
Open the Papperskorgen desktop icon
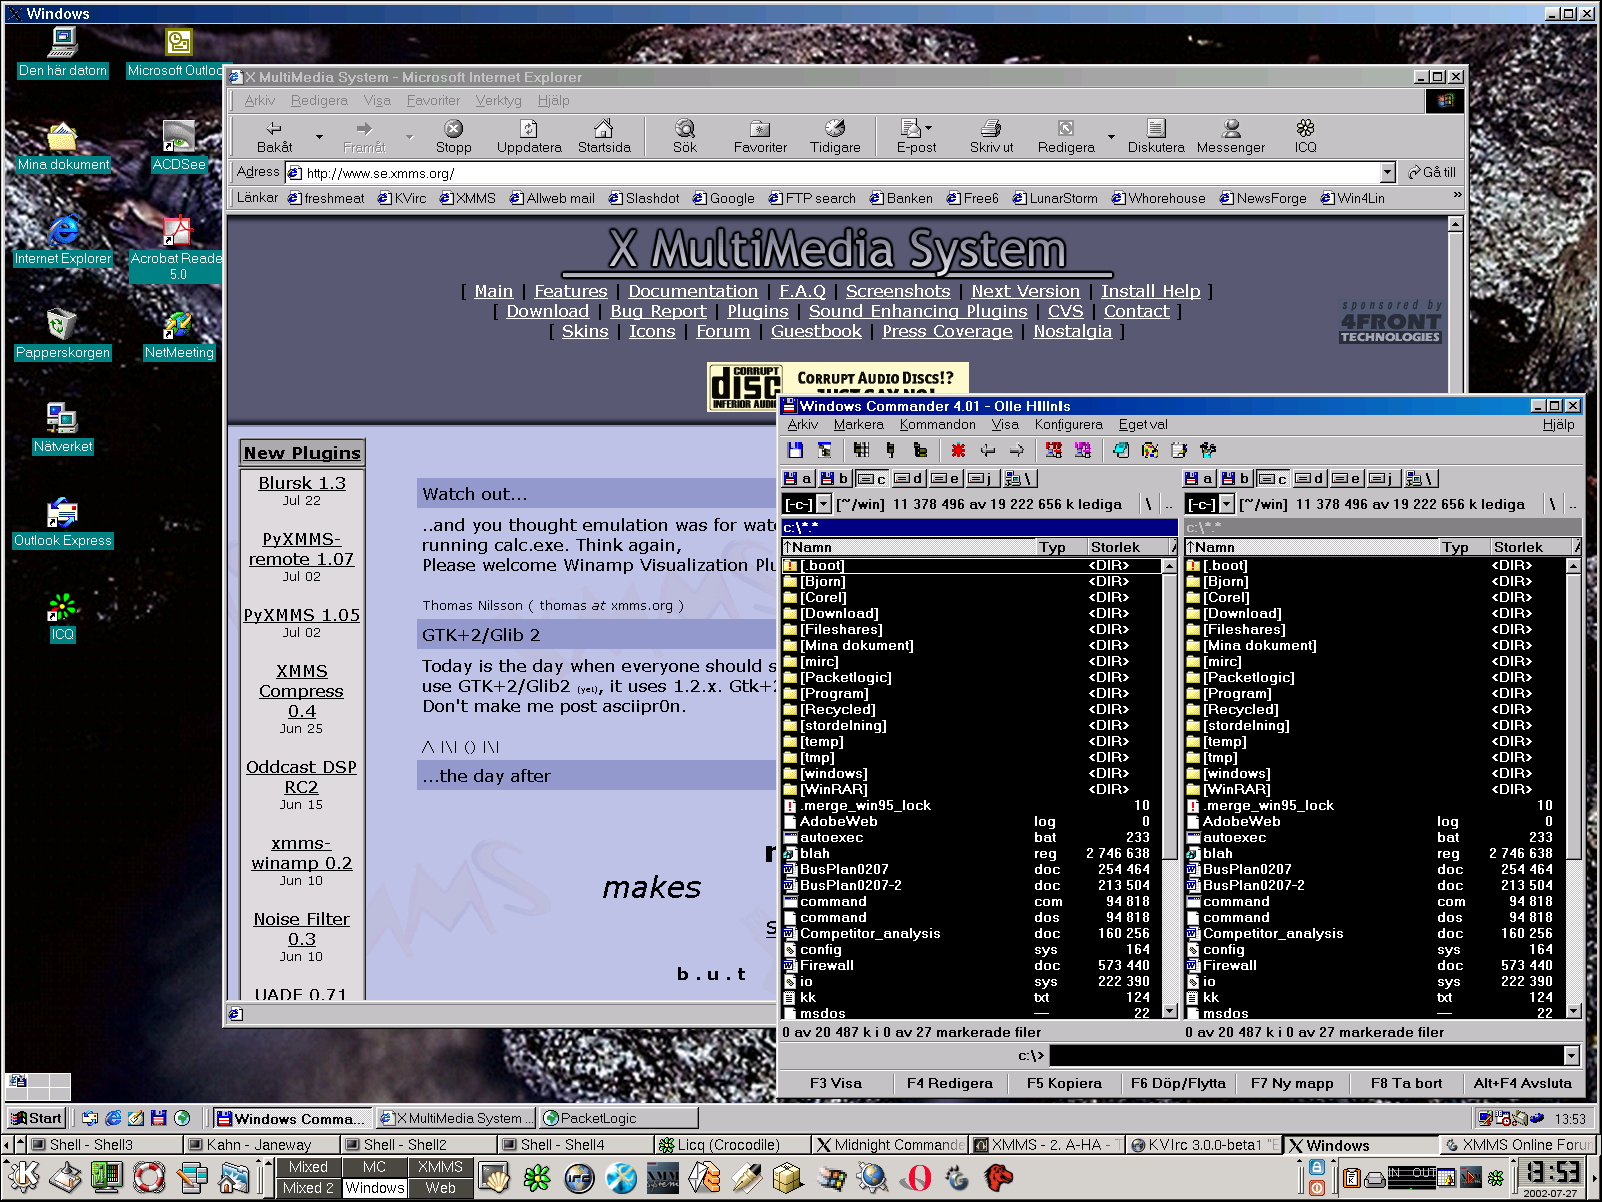click(62, 324)
